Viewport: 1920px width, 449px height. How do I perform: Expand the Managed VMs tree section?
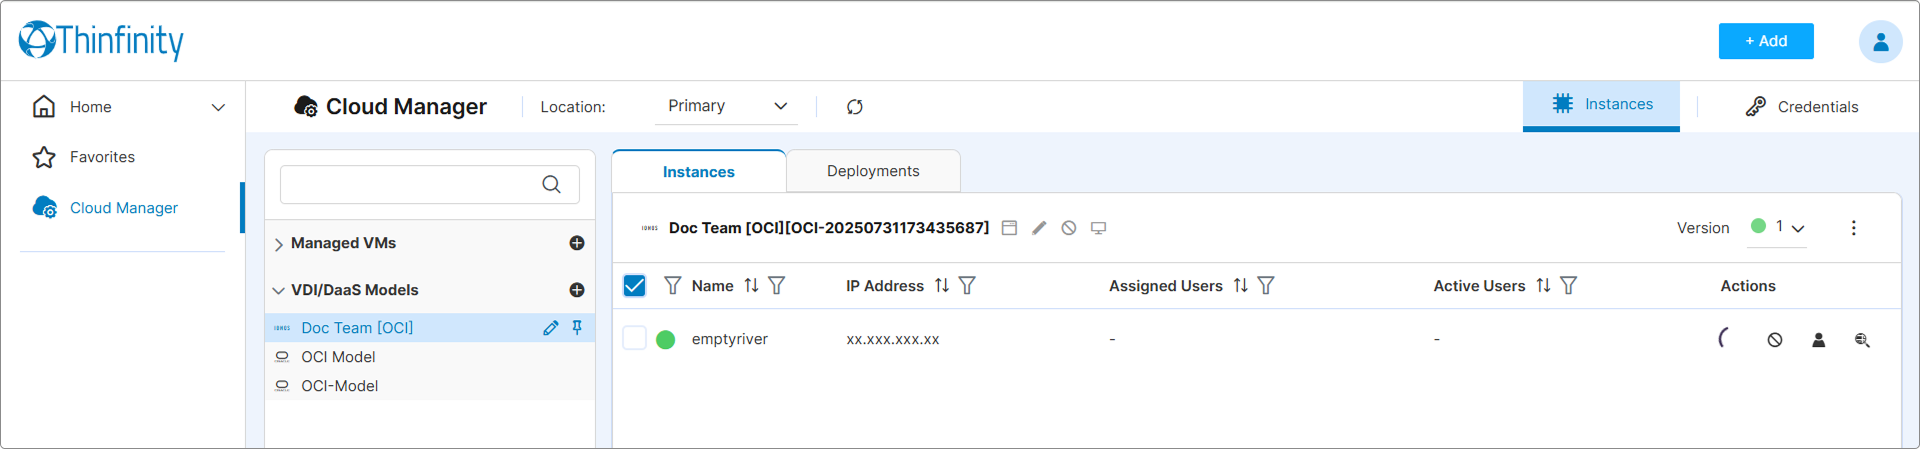tap(279, 244)
